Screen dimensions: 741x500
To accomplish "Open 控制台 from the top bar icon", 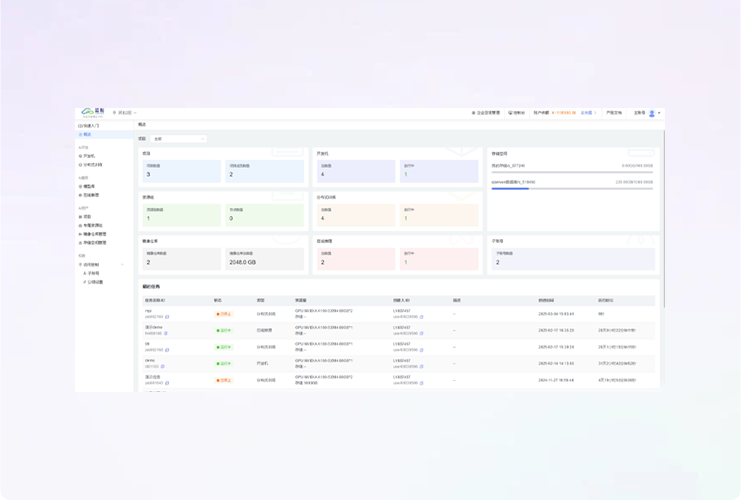I will coord(511,113).
